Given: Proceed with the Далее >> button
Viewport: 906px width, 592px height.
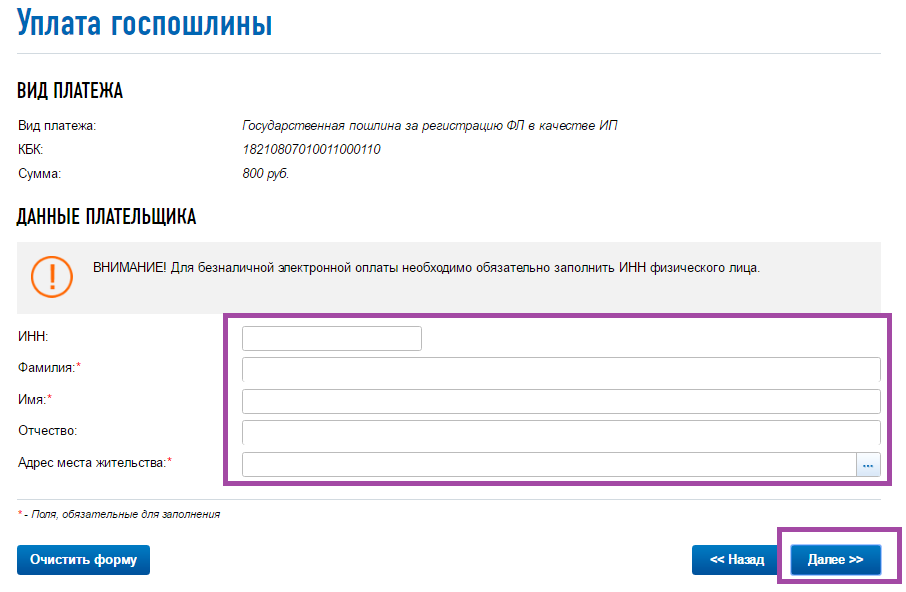Looking at the screenshot, I should click(x=836, y=560).
